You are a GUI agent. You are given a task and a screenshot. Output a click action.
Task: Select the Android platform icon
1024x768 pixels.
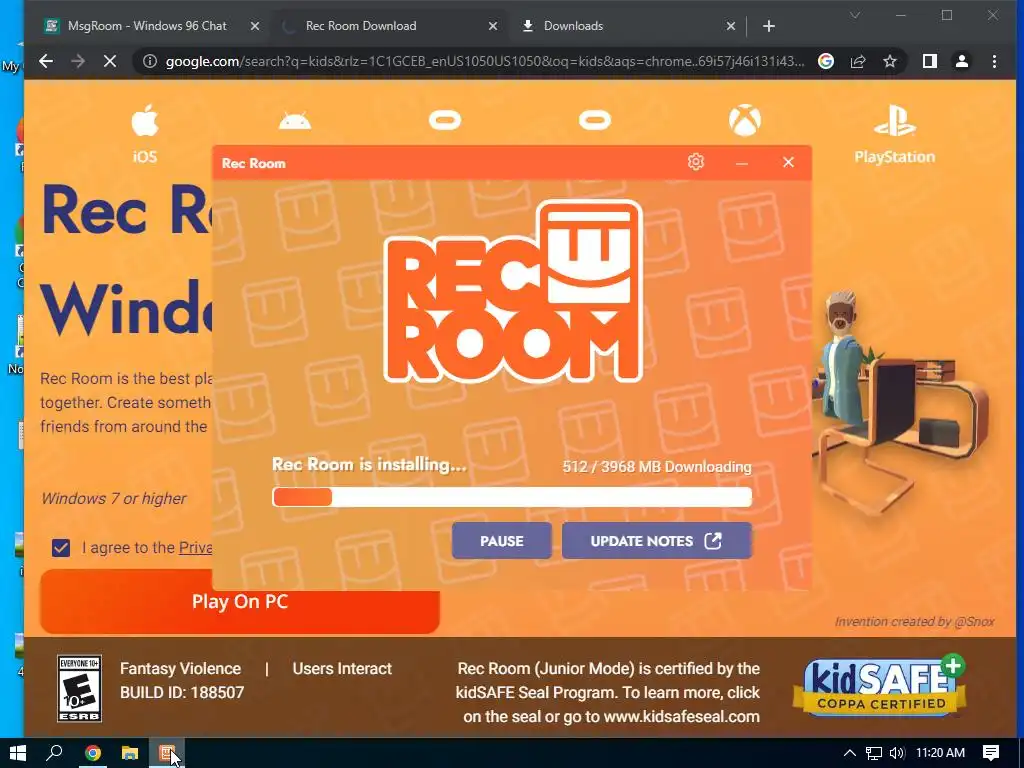(295, 121)
